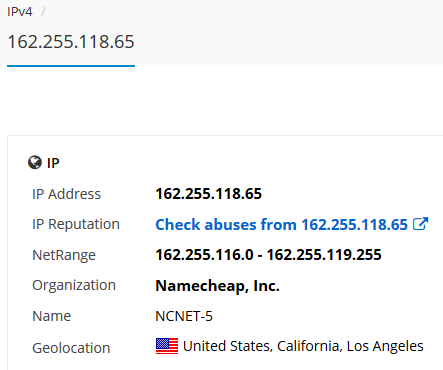Select the 162.255.118.65 page tab
Viewport: 443px width, 370px height.
click(x=71, y=42)
